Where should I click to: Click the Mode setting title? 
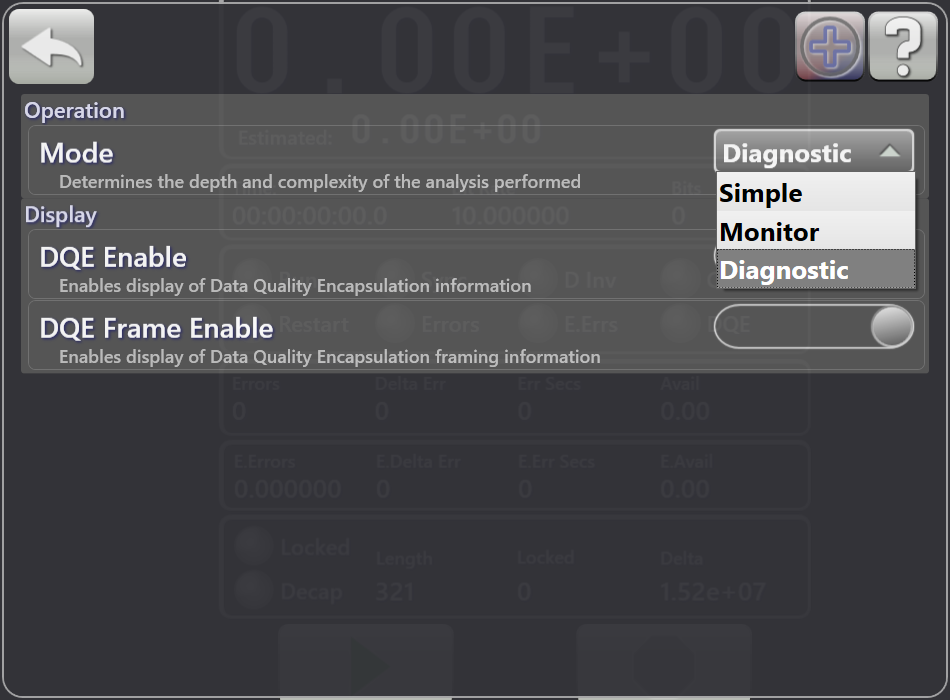pos(77,153)
